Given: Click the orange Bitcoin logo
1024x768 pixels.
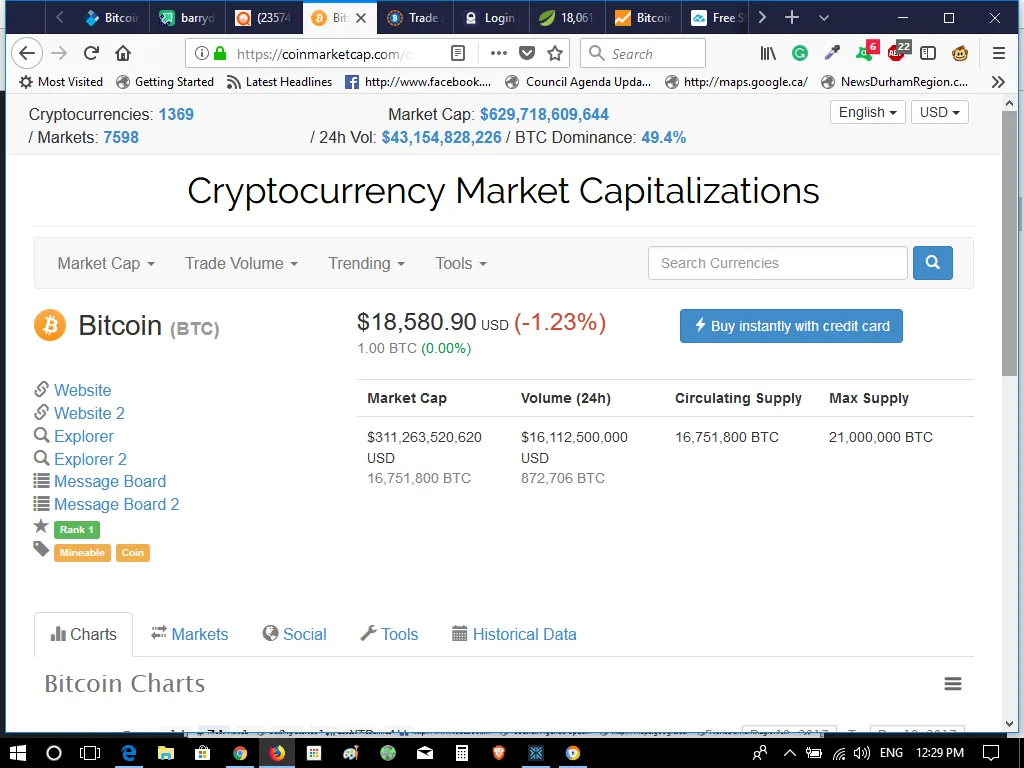Looking at the screenshot, I should pyautogui.click(x=50, y=325).
